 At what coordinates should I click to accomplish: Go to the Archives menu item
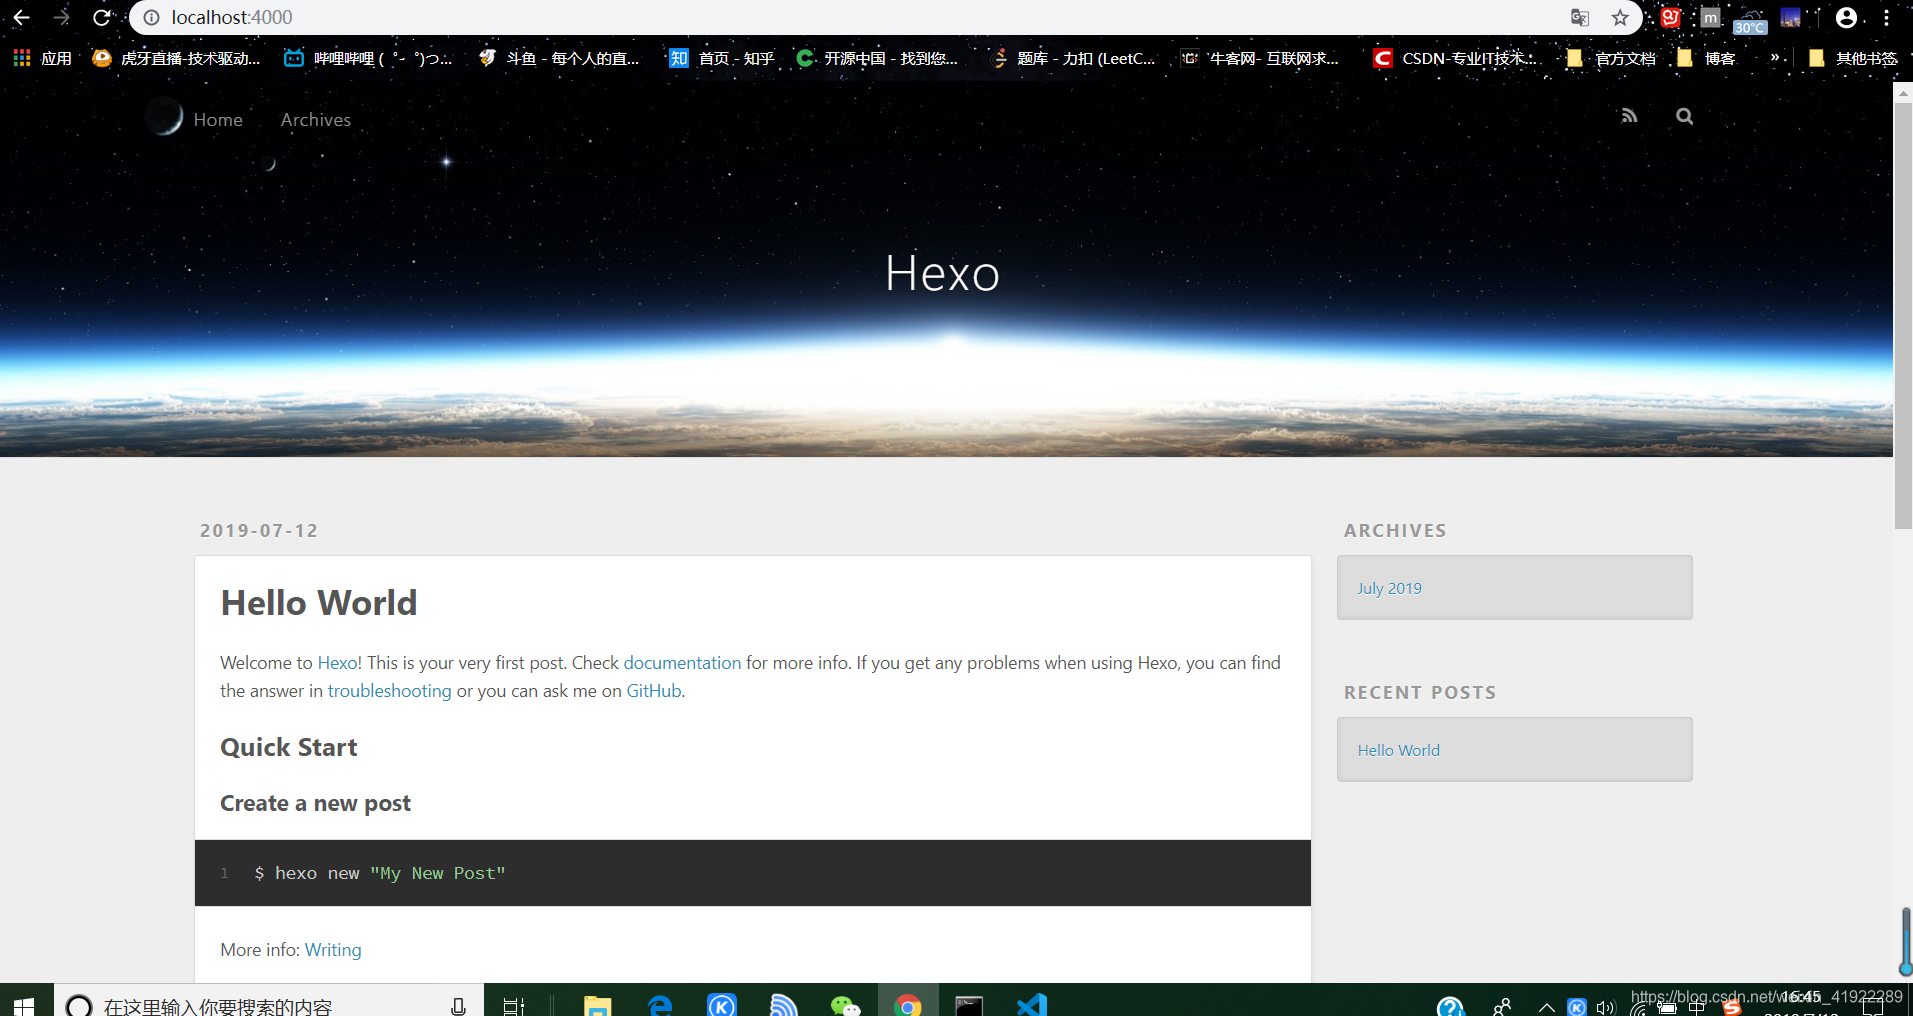coord(316,120)
